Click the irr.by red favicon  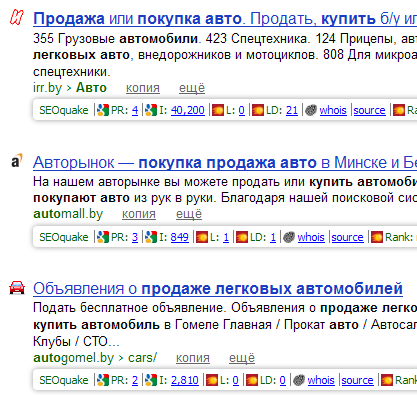tap(17, 17)
